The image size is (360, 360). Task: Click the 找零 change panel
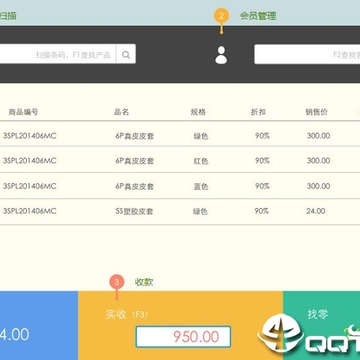click(321, 325)
